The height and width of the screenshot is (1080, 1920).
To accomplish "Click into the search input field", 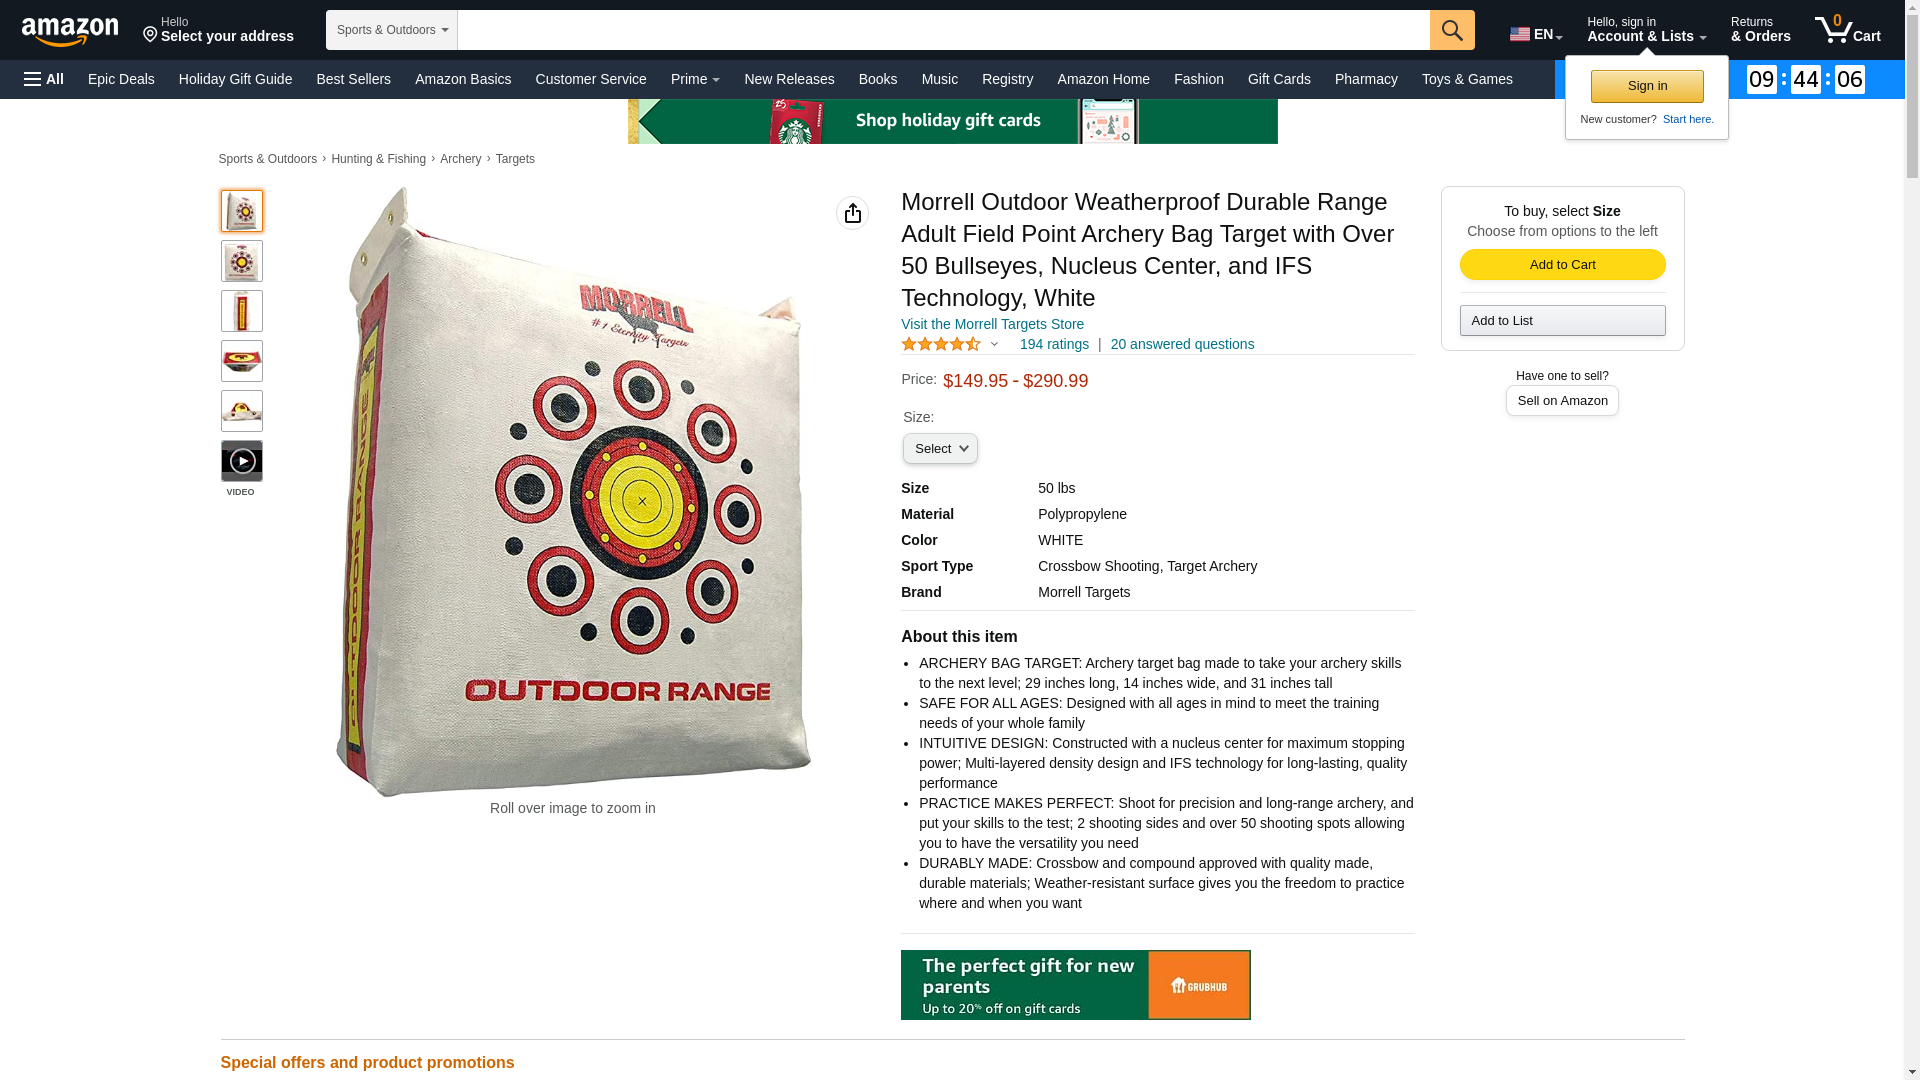I will point(943,30).
